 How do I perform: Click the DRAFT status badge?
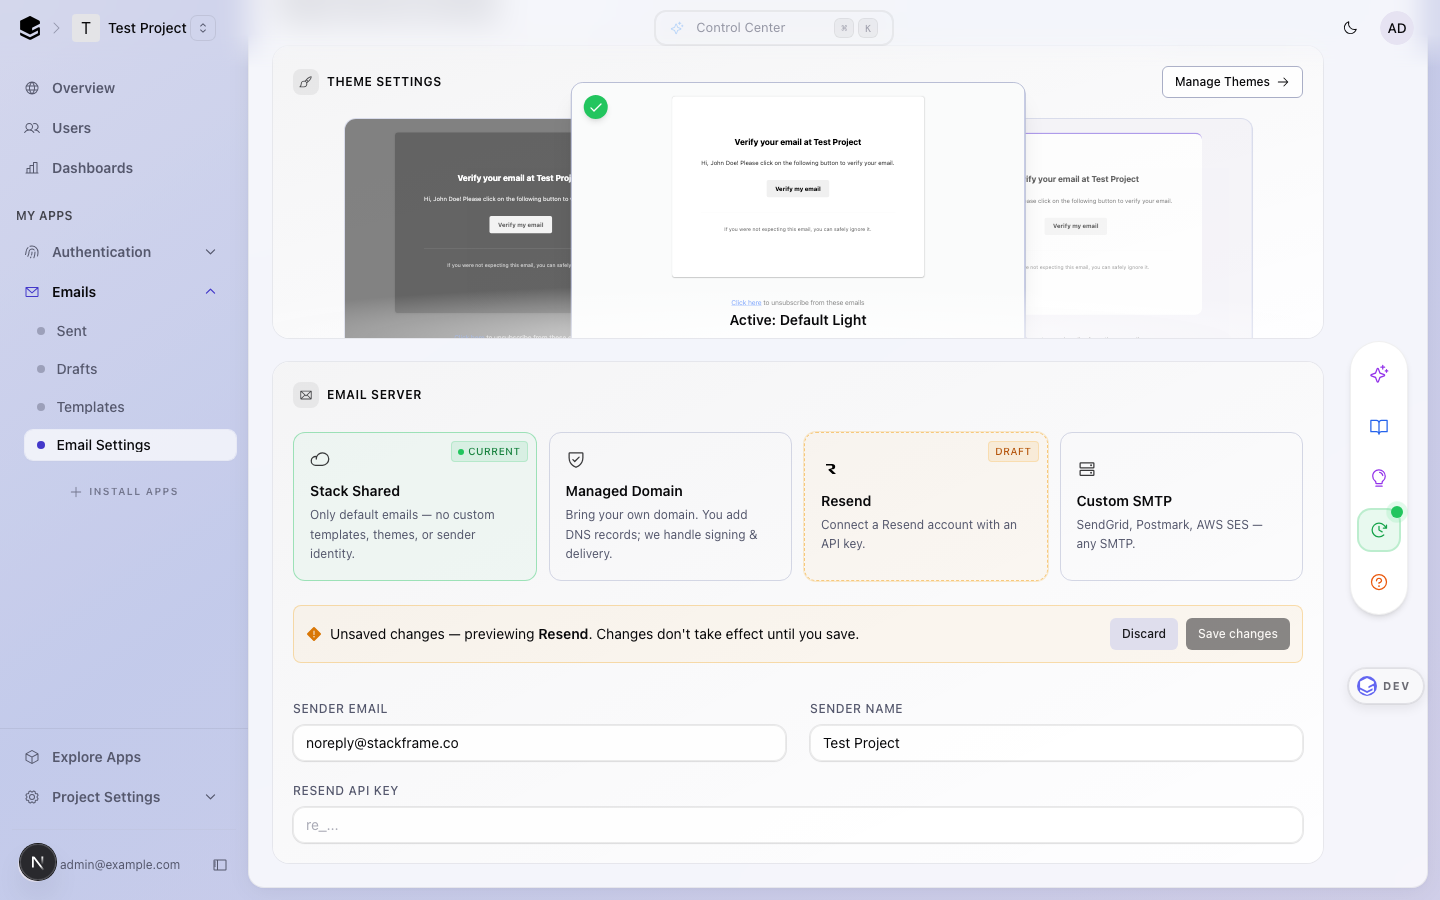1013,452
